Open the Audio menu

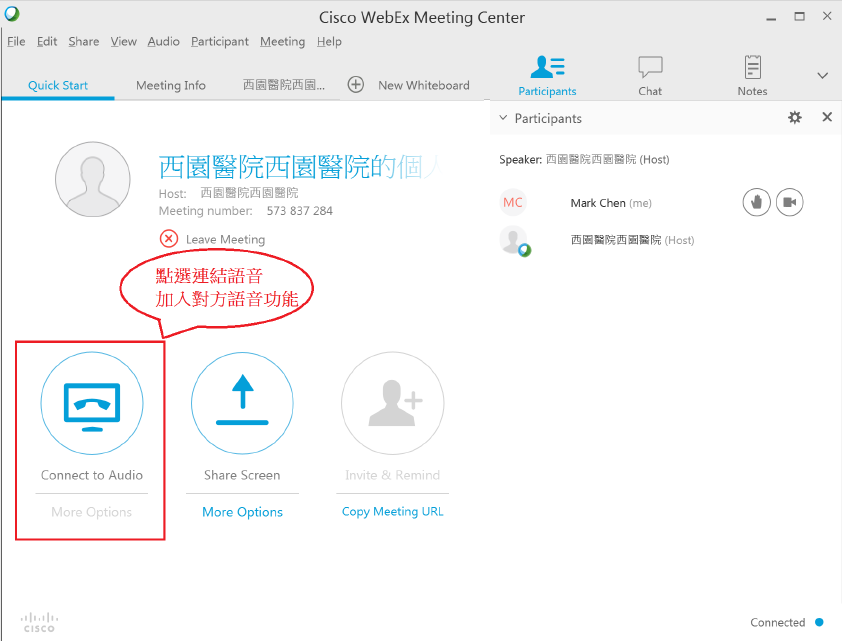[163, 42]
